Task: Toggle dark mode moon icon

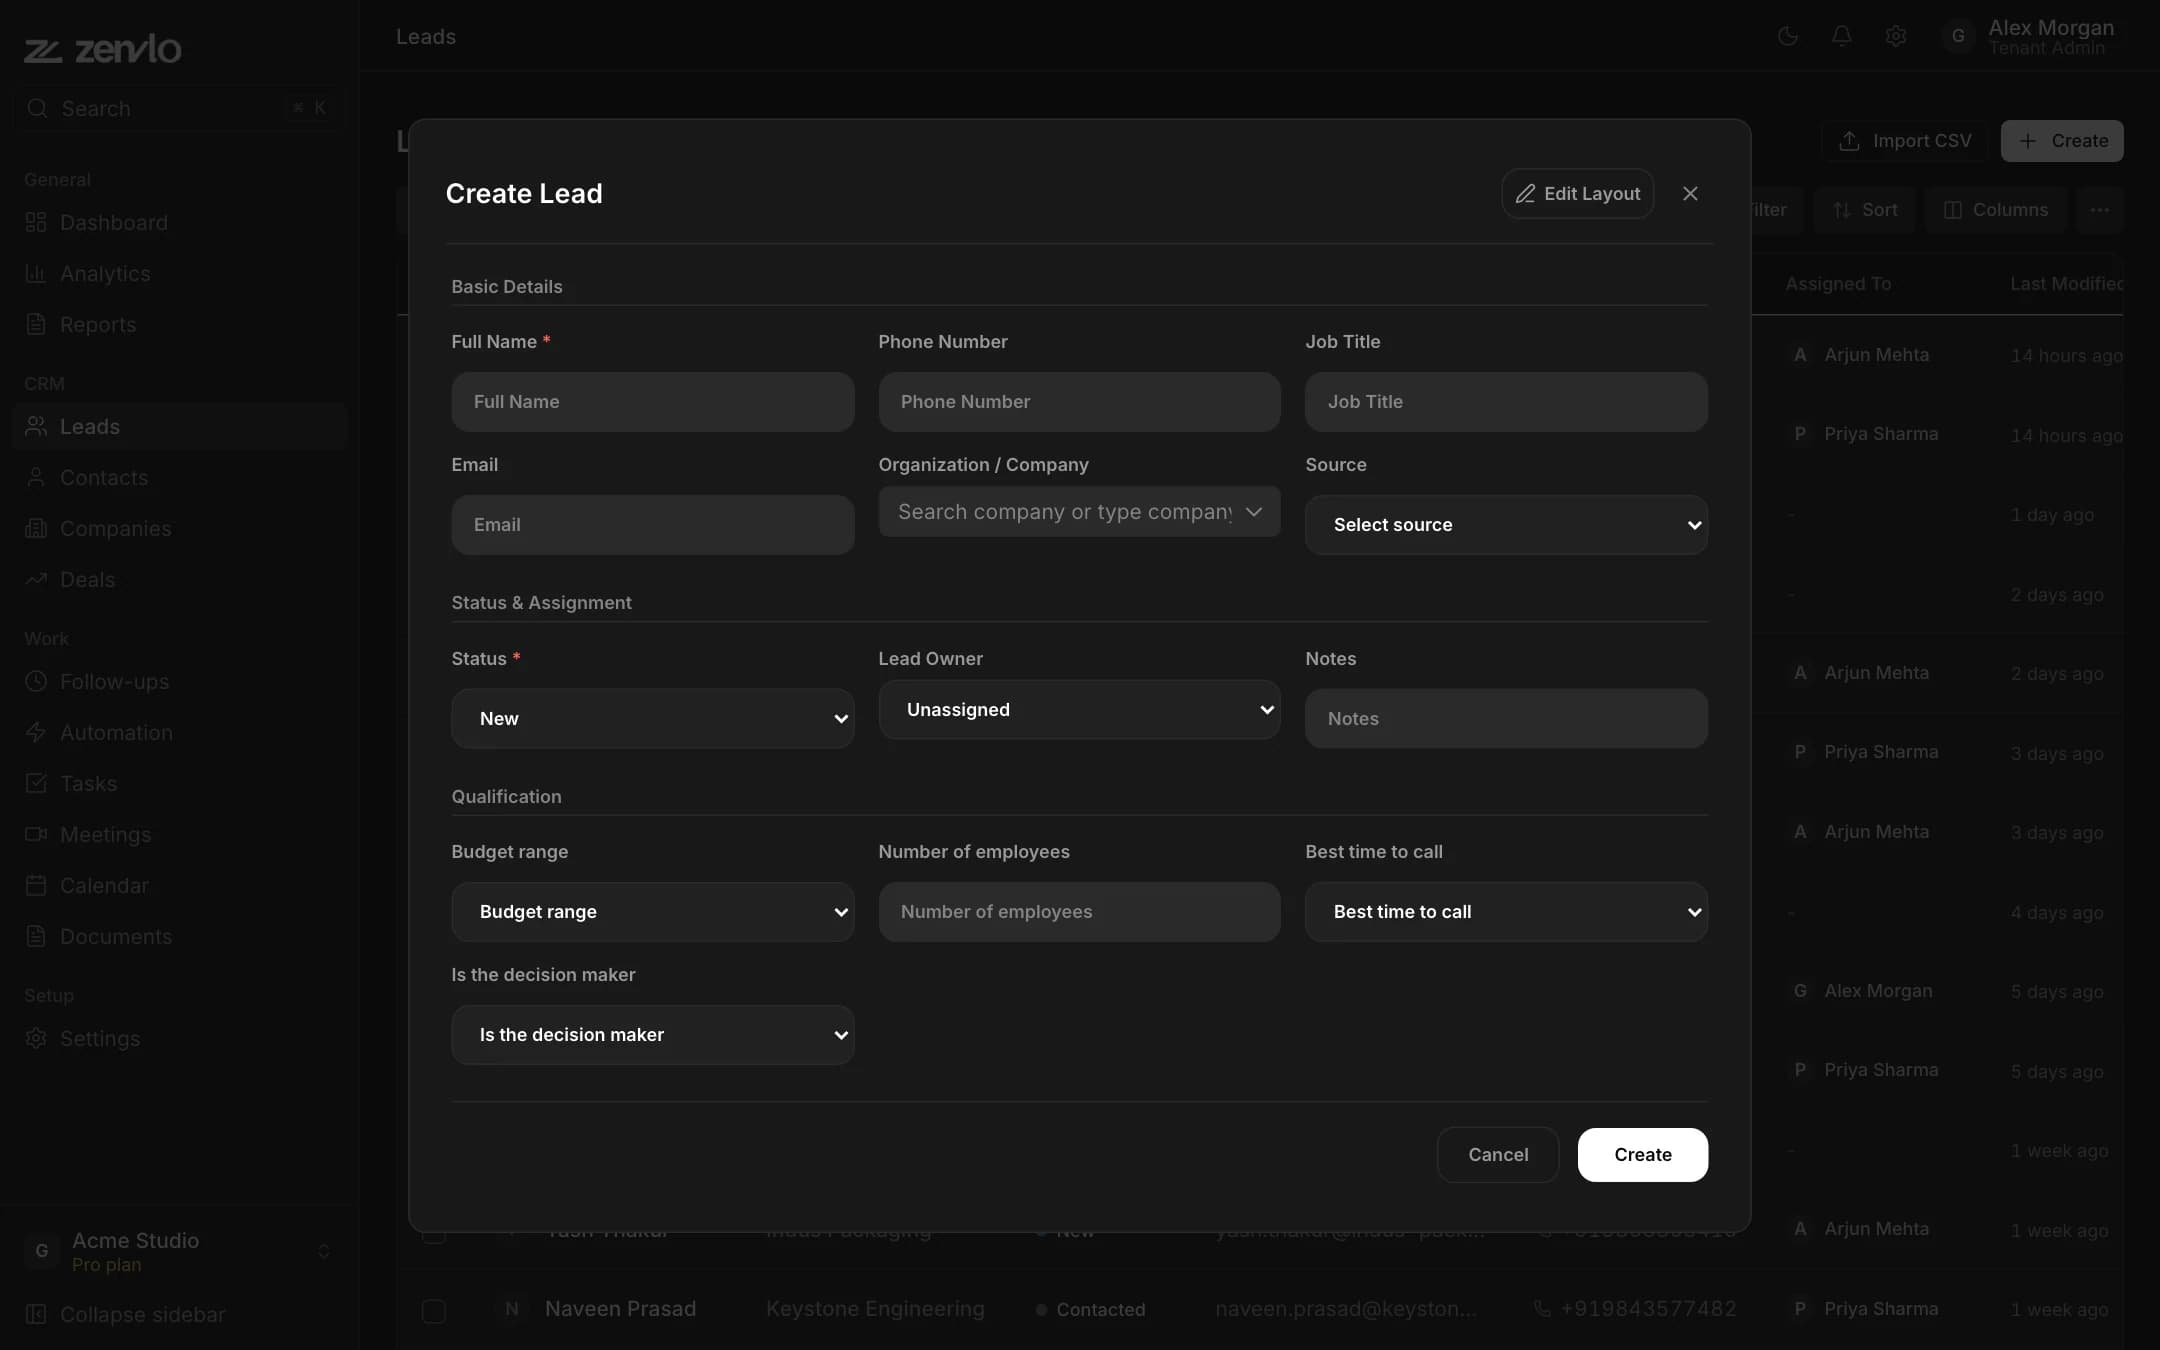Action: [x=1788, y=37]
